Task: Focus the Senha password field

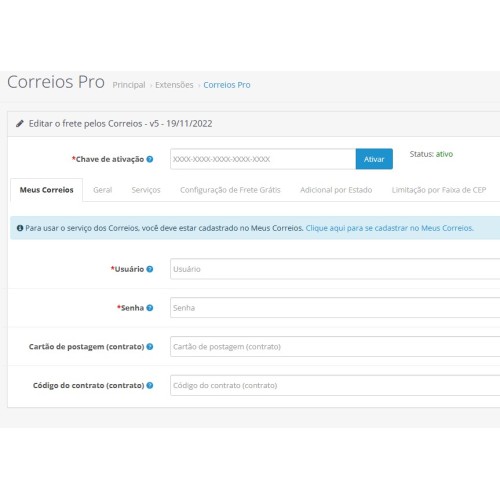Action: 335,307
